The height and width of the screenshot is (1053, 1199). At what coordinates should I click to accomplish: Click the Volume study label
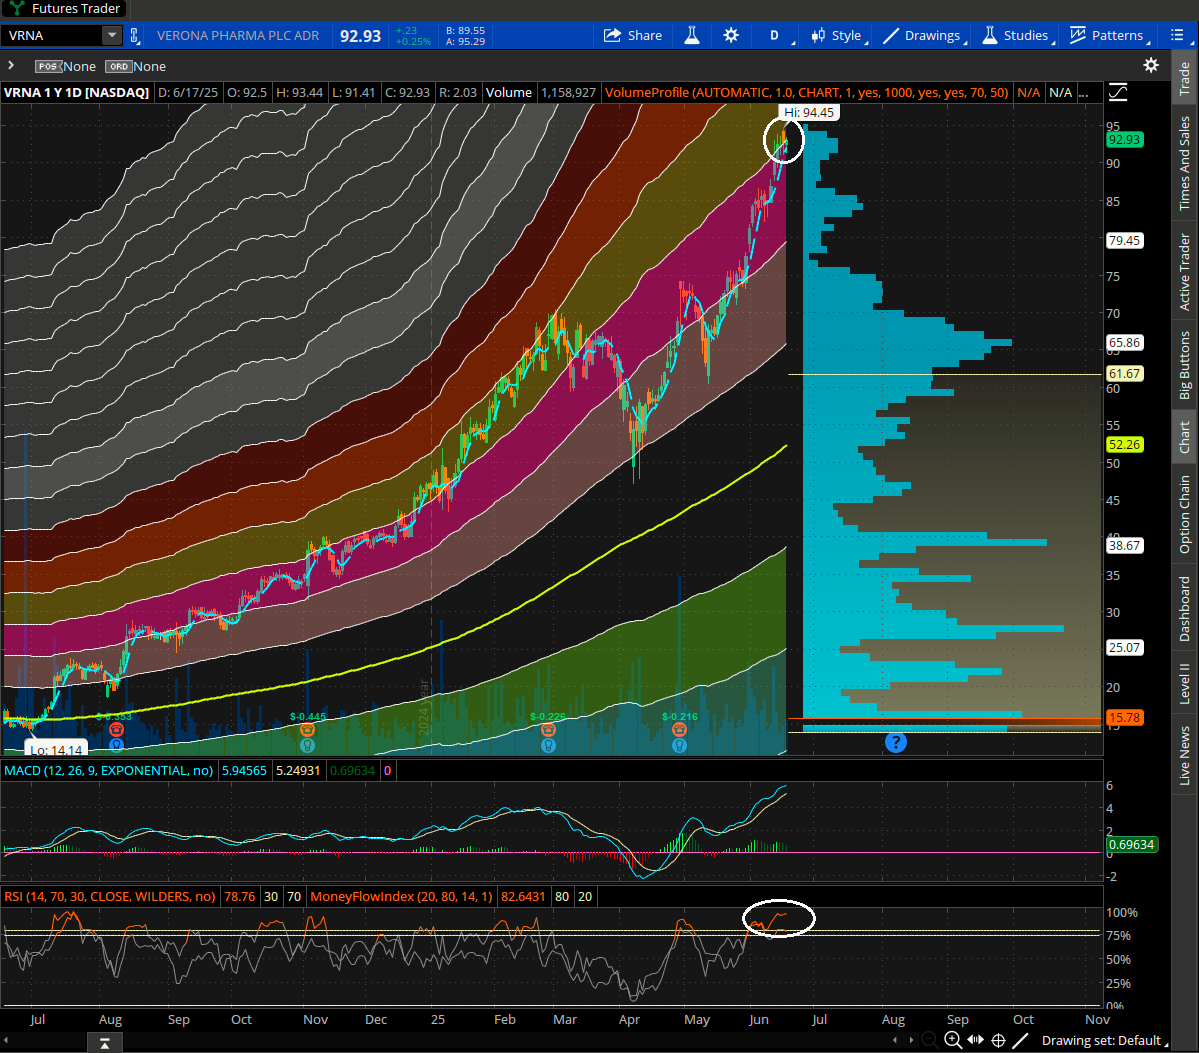(509, 93)
